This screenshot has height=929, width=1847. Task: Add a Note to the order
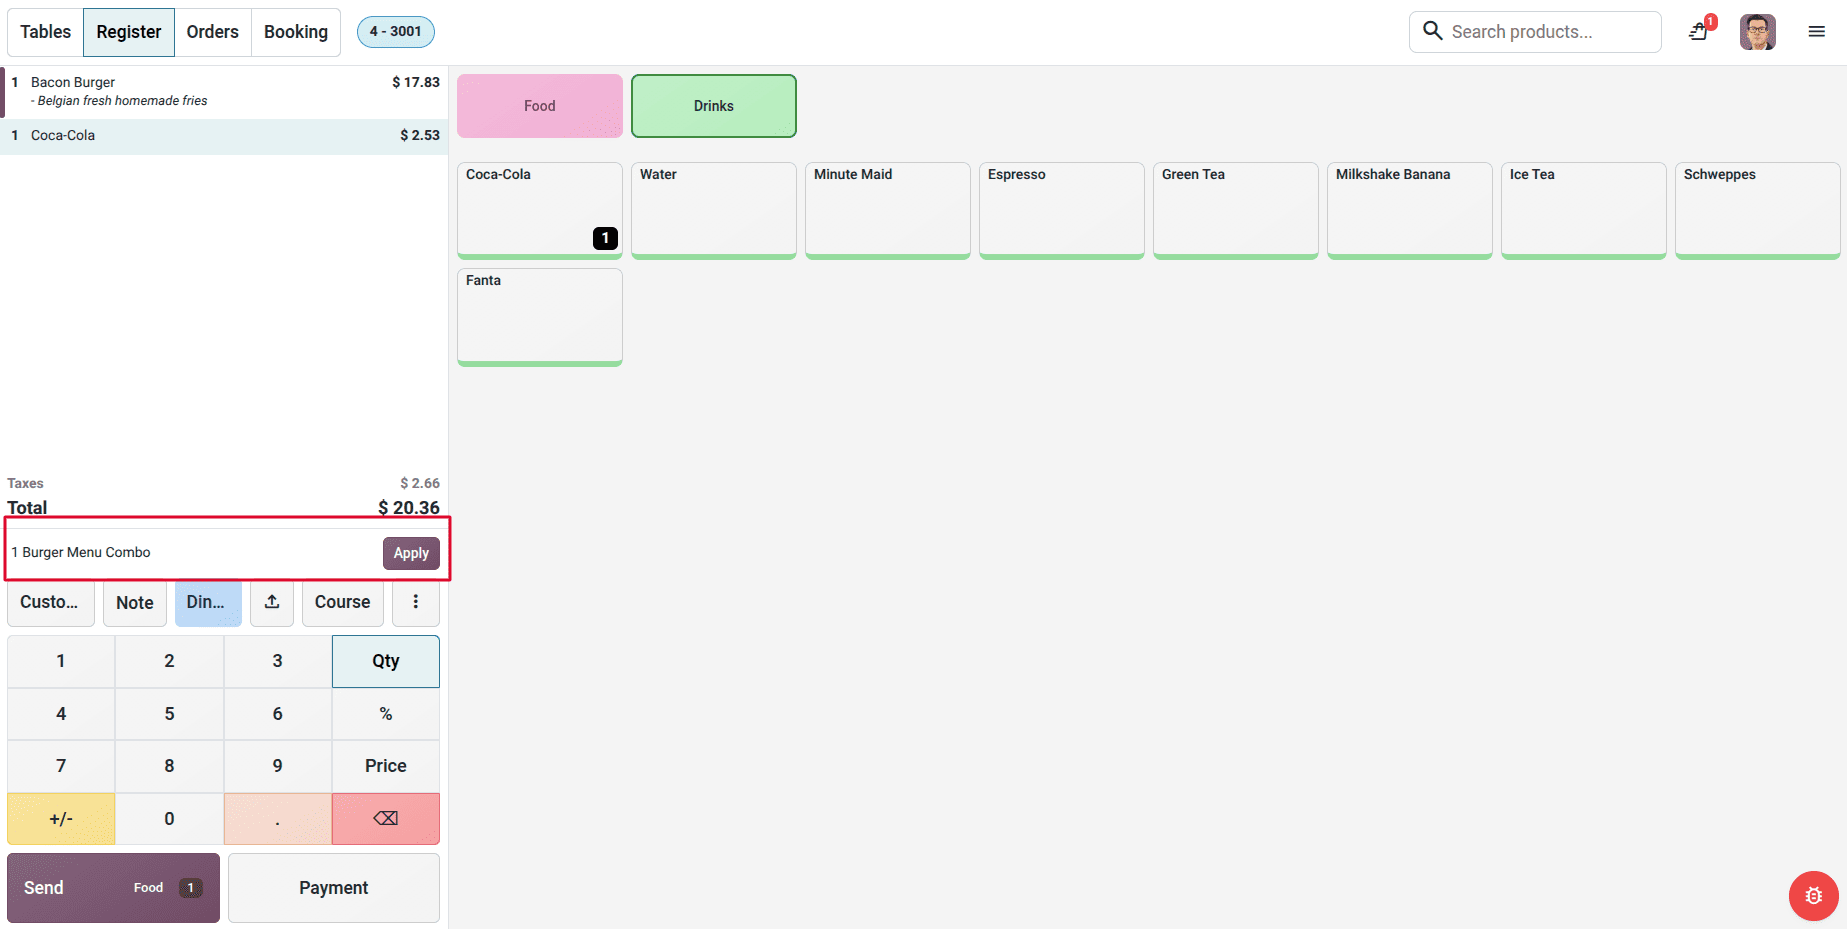135,602
